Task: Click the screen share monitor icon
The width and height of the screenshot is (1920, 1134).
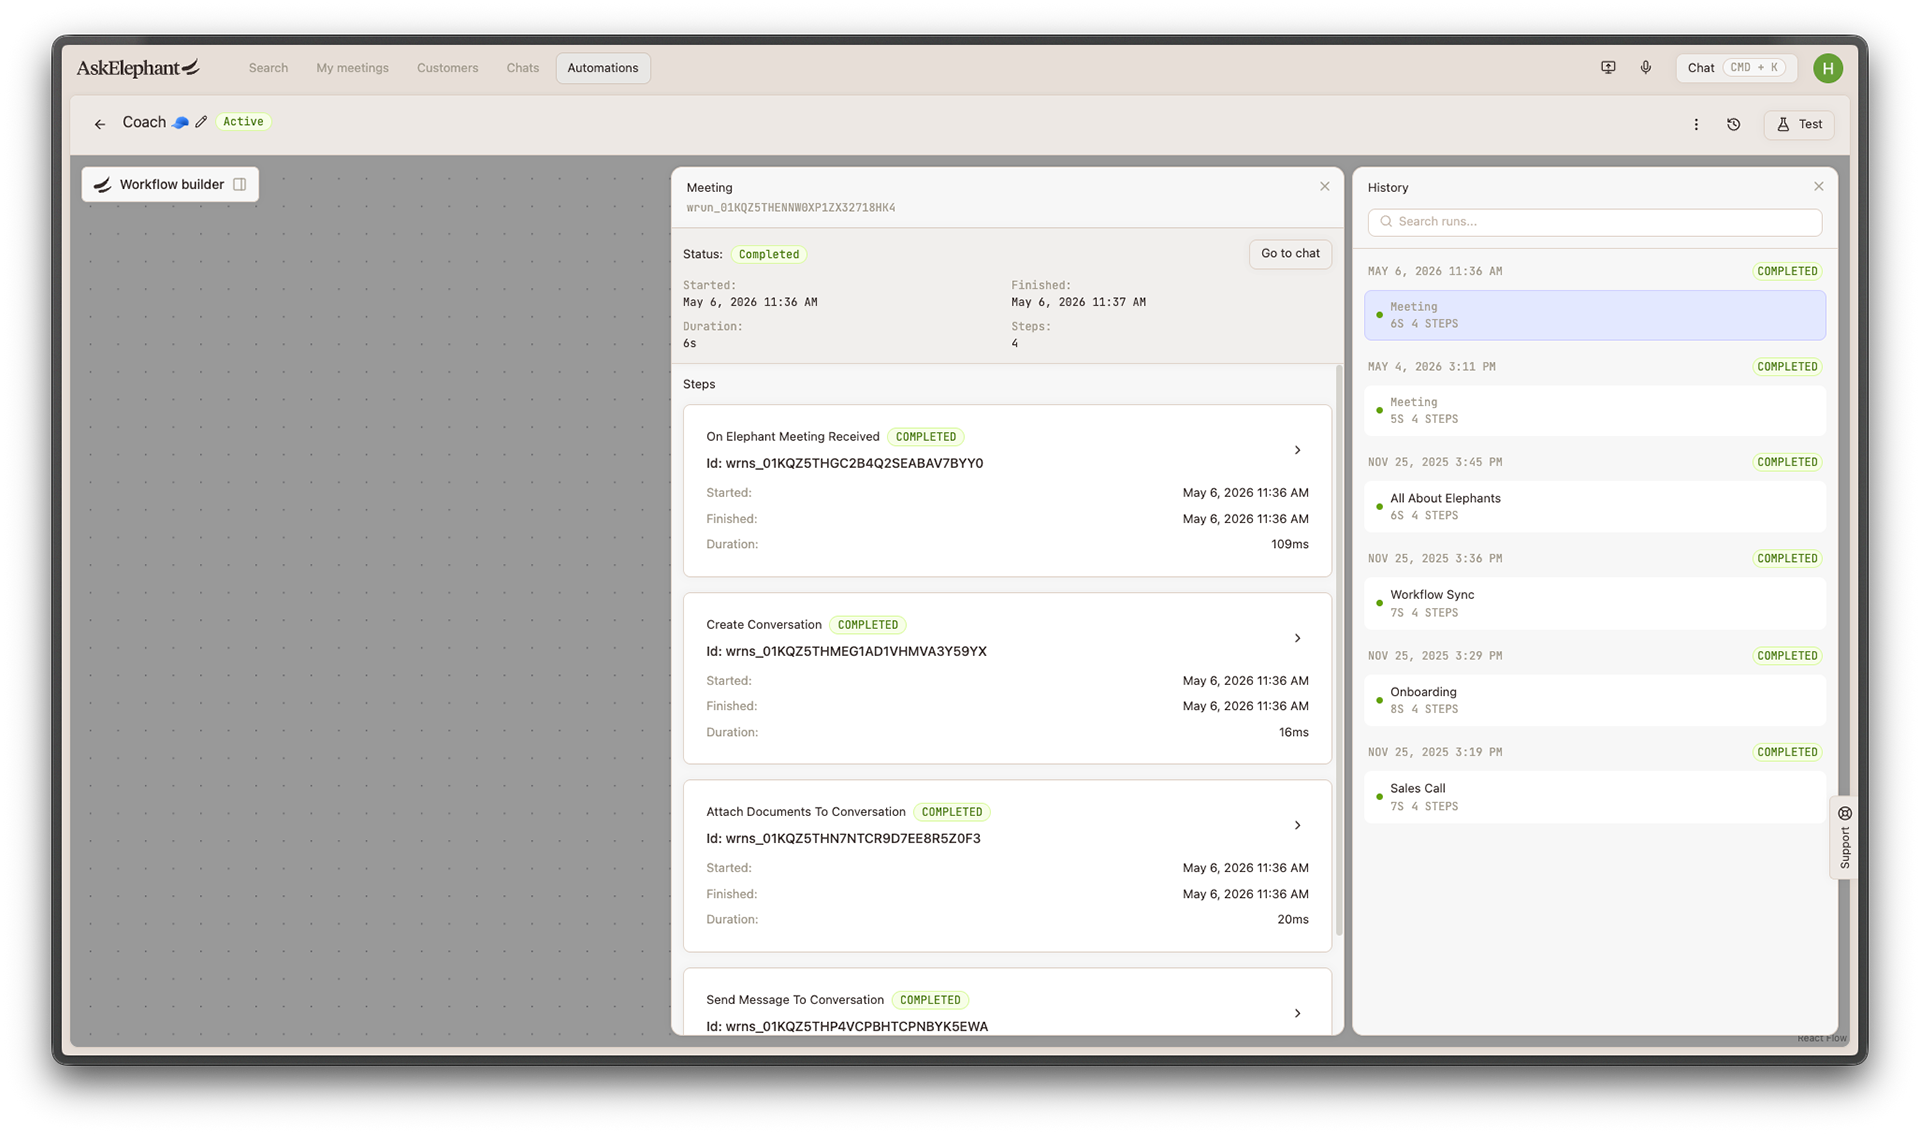Action: tap(1608, 68)
